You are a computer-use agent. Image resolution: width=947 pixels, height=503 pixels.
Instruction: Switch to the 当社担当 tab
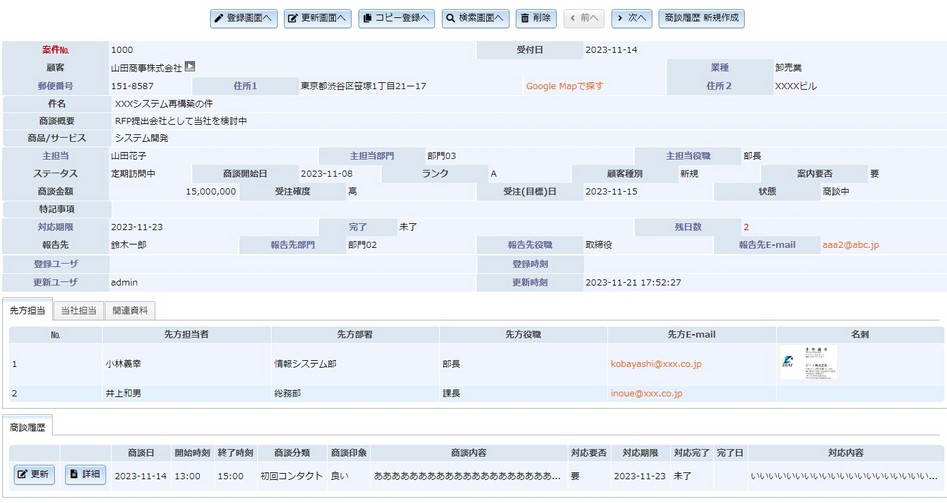tap(77, 311)
